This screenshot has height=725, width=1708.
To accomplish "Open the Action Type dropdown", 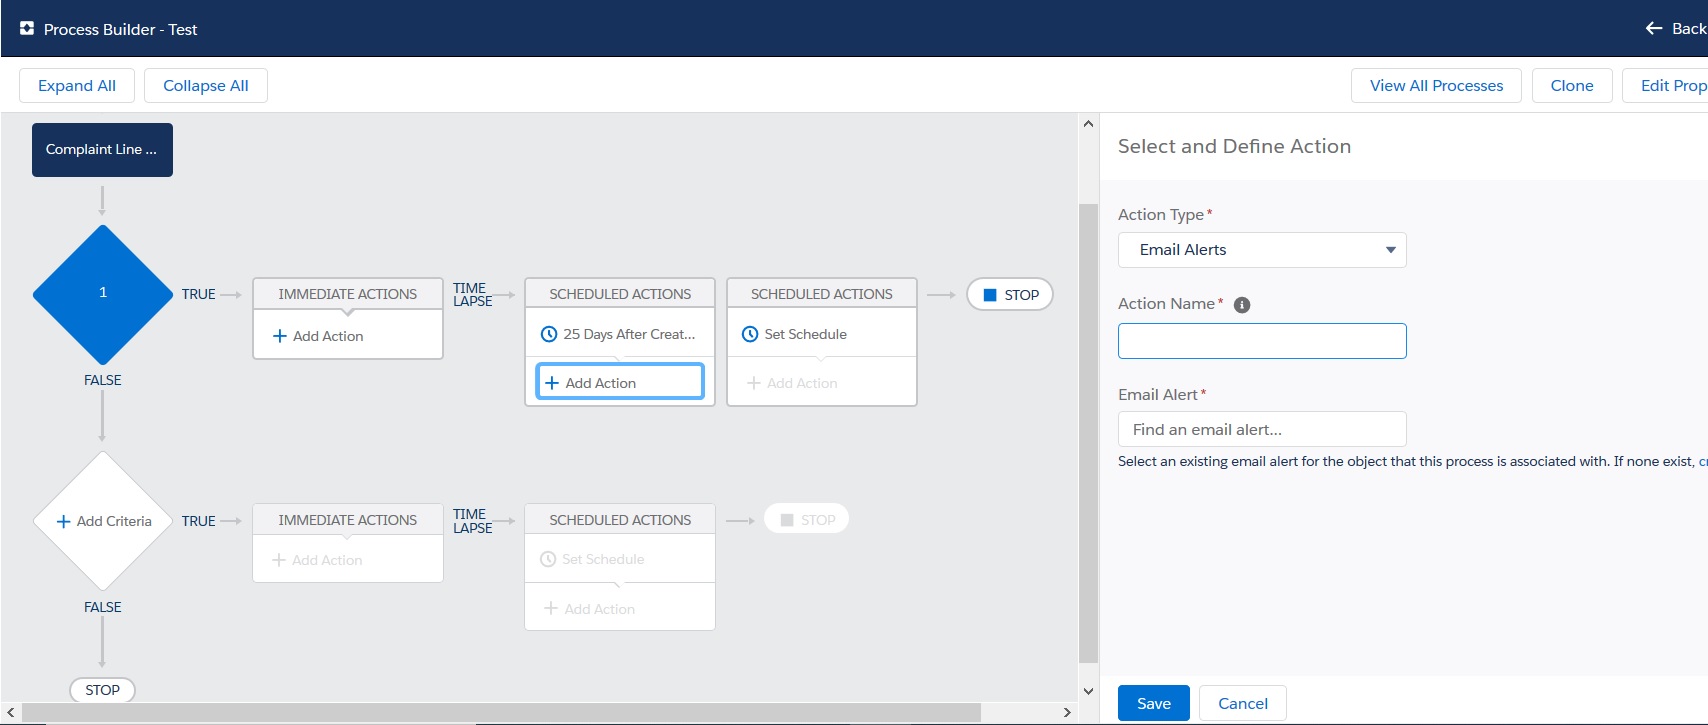I will pos(1262,250).
